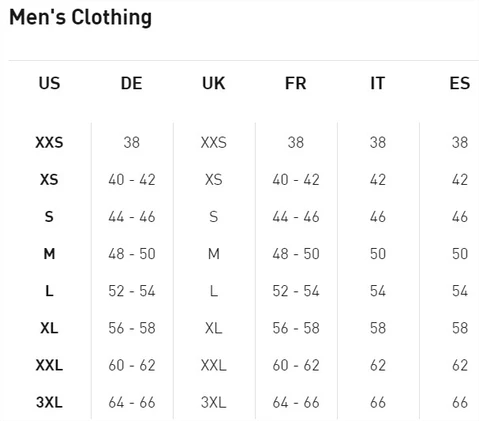
Task: Select the XXS row label
Action: 49,143
